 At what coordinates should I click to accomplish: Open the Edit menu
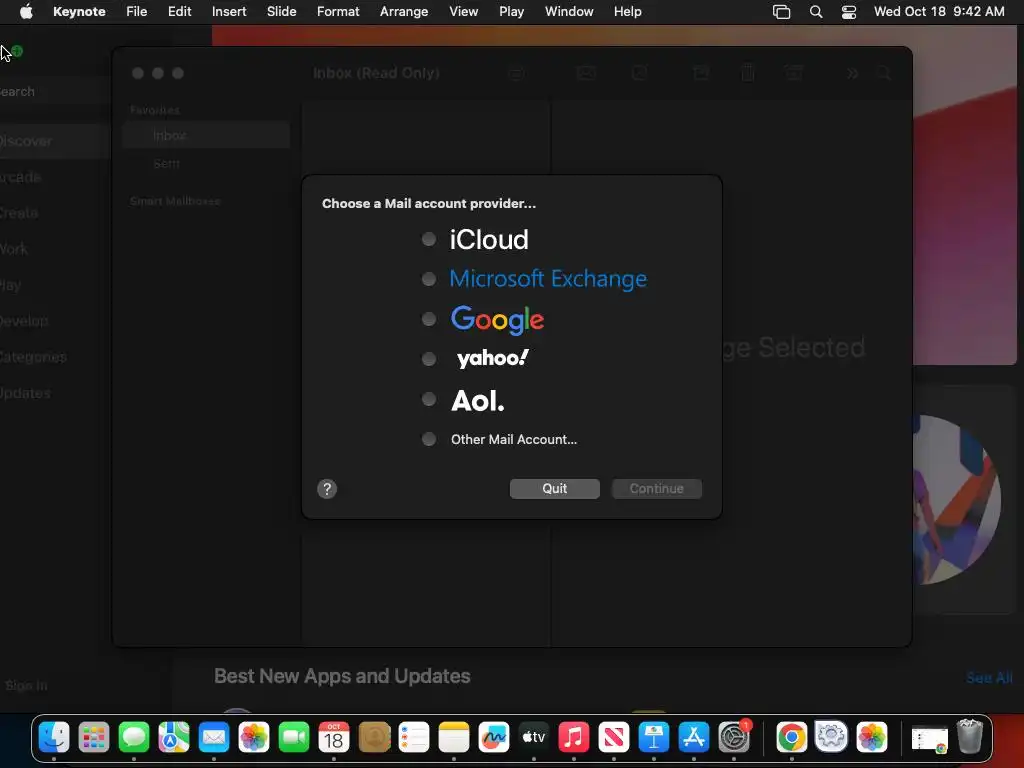(179, 11)
